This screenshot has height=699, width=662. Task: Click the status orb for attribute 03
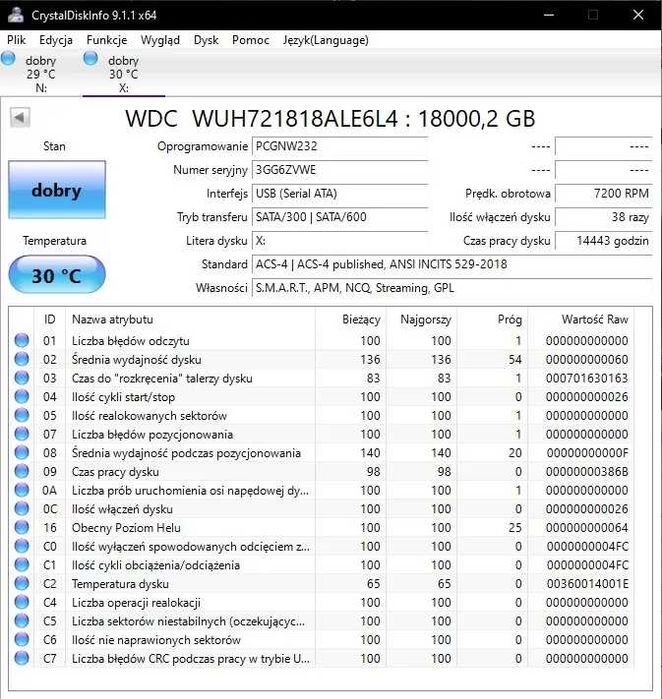[x=21, y=378]
